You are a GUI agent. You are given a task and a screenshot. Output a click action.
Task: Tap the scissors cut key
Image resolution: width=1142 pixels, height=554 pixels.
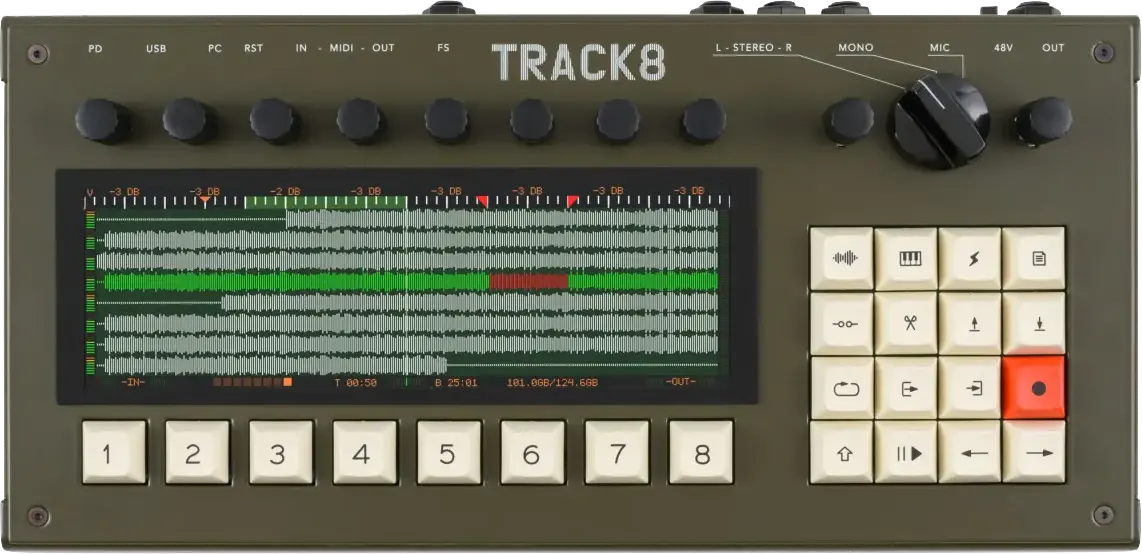pyautogui.click(x=906, y=323)
